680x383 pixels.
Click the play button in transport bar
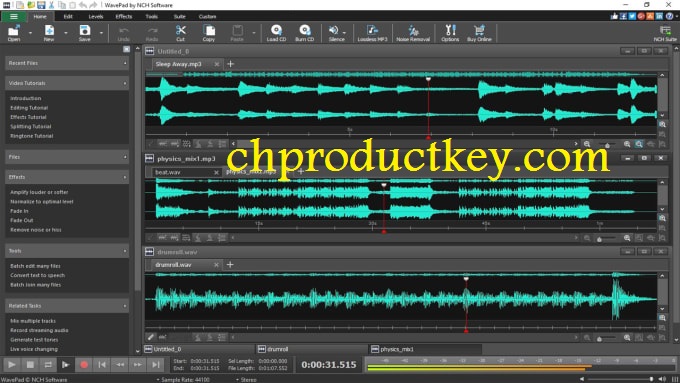12,365
